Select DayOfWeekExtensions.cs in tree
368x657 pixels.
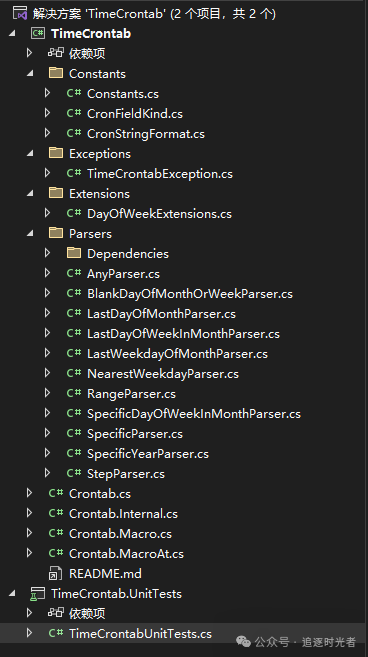click(x=159, y=214)
